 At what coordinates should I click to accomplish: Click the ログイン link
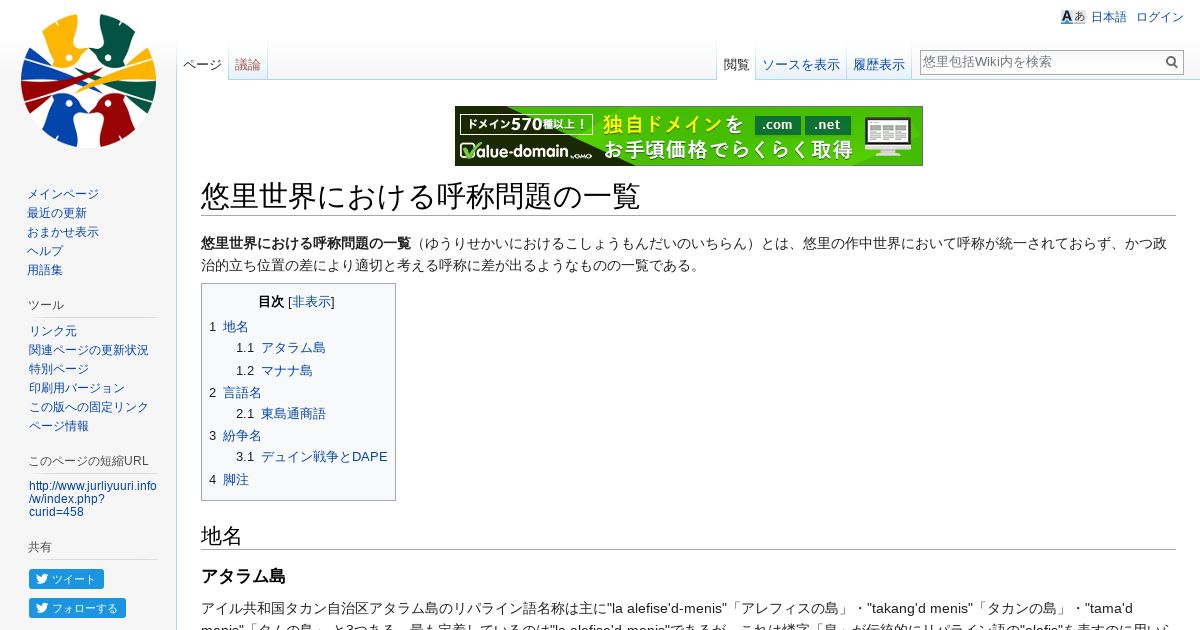click(1160, 17)
